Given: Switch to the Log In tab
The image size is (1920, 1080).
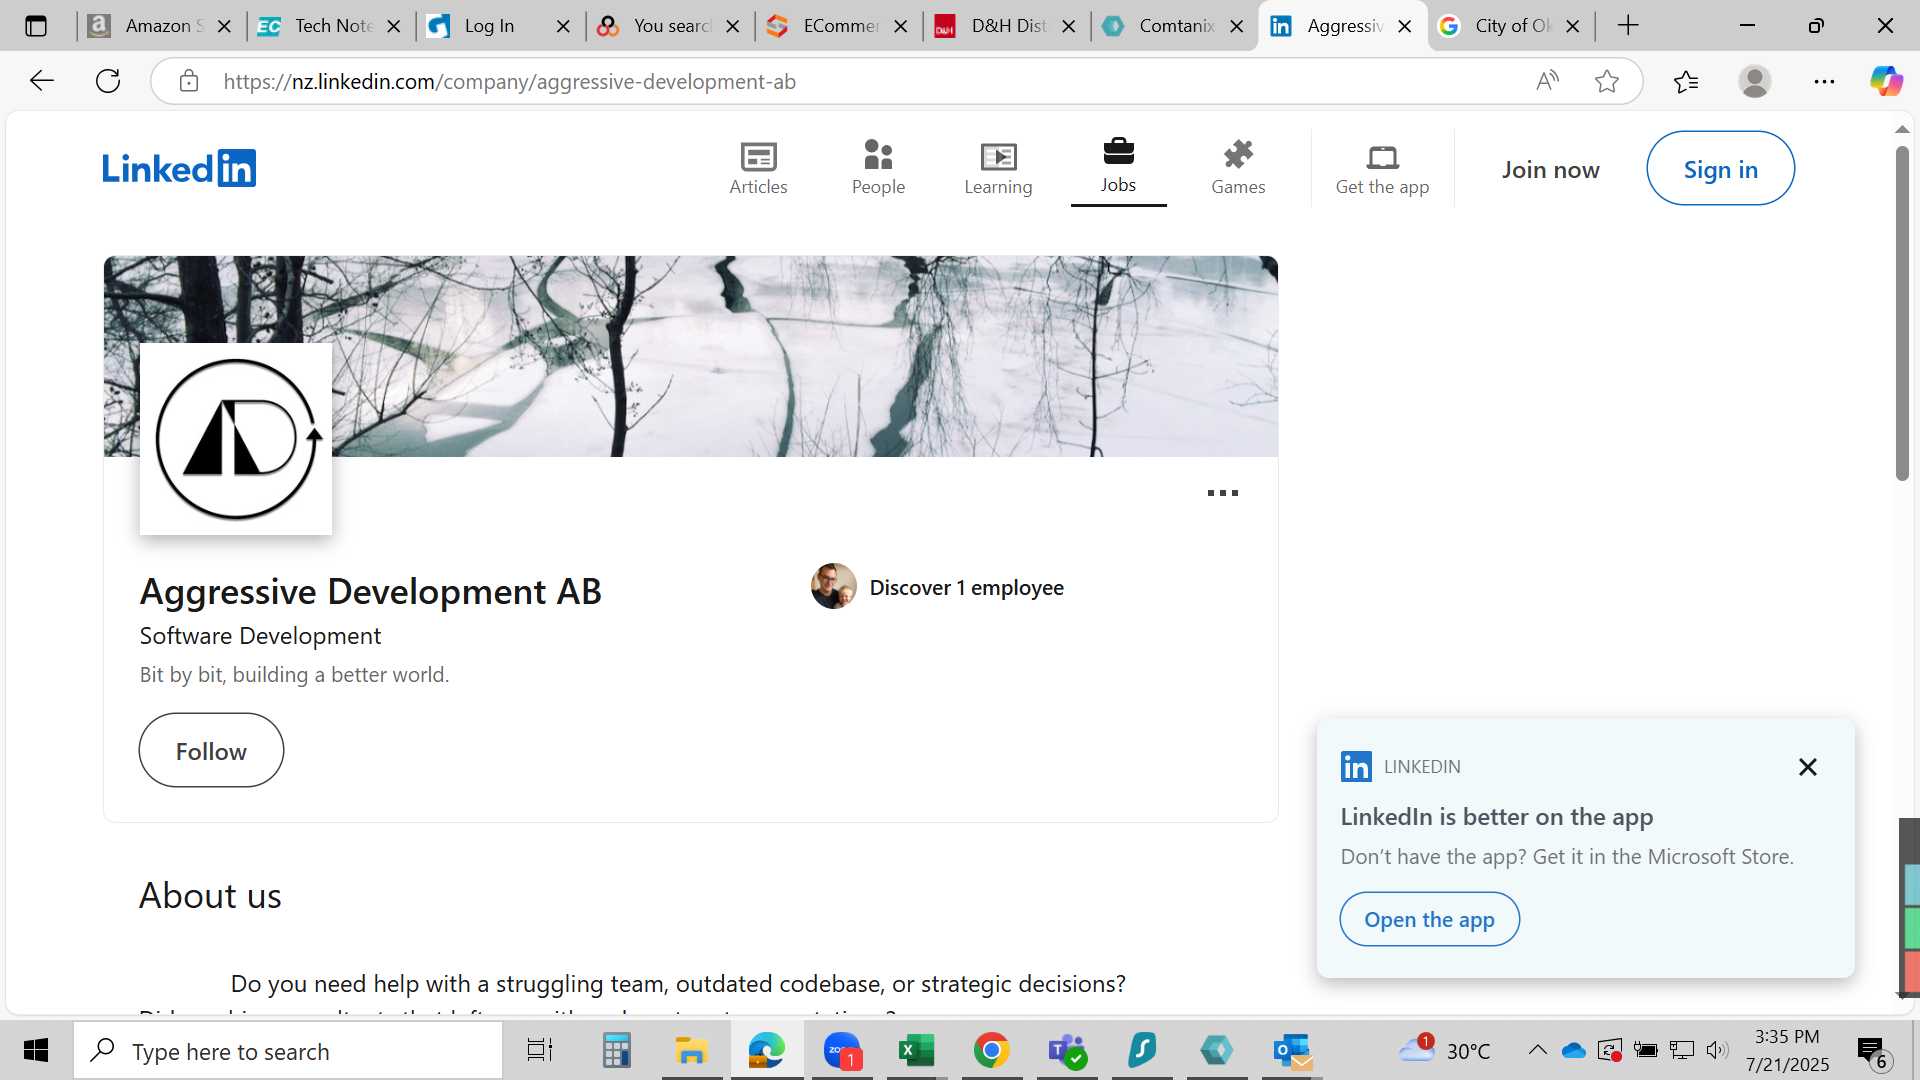Looking at the screenshot, I should click(498, 26).
